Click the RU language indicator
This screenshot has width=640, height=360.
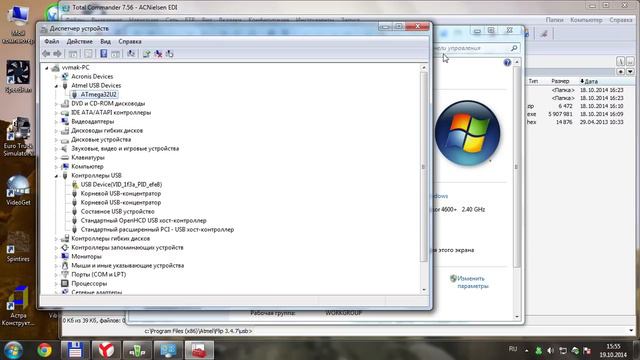tap(513, 349)
